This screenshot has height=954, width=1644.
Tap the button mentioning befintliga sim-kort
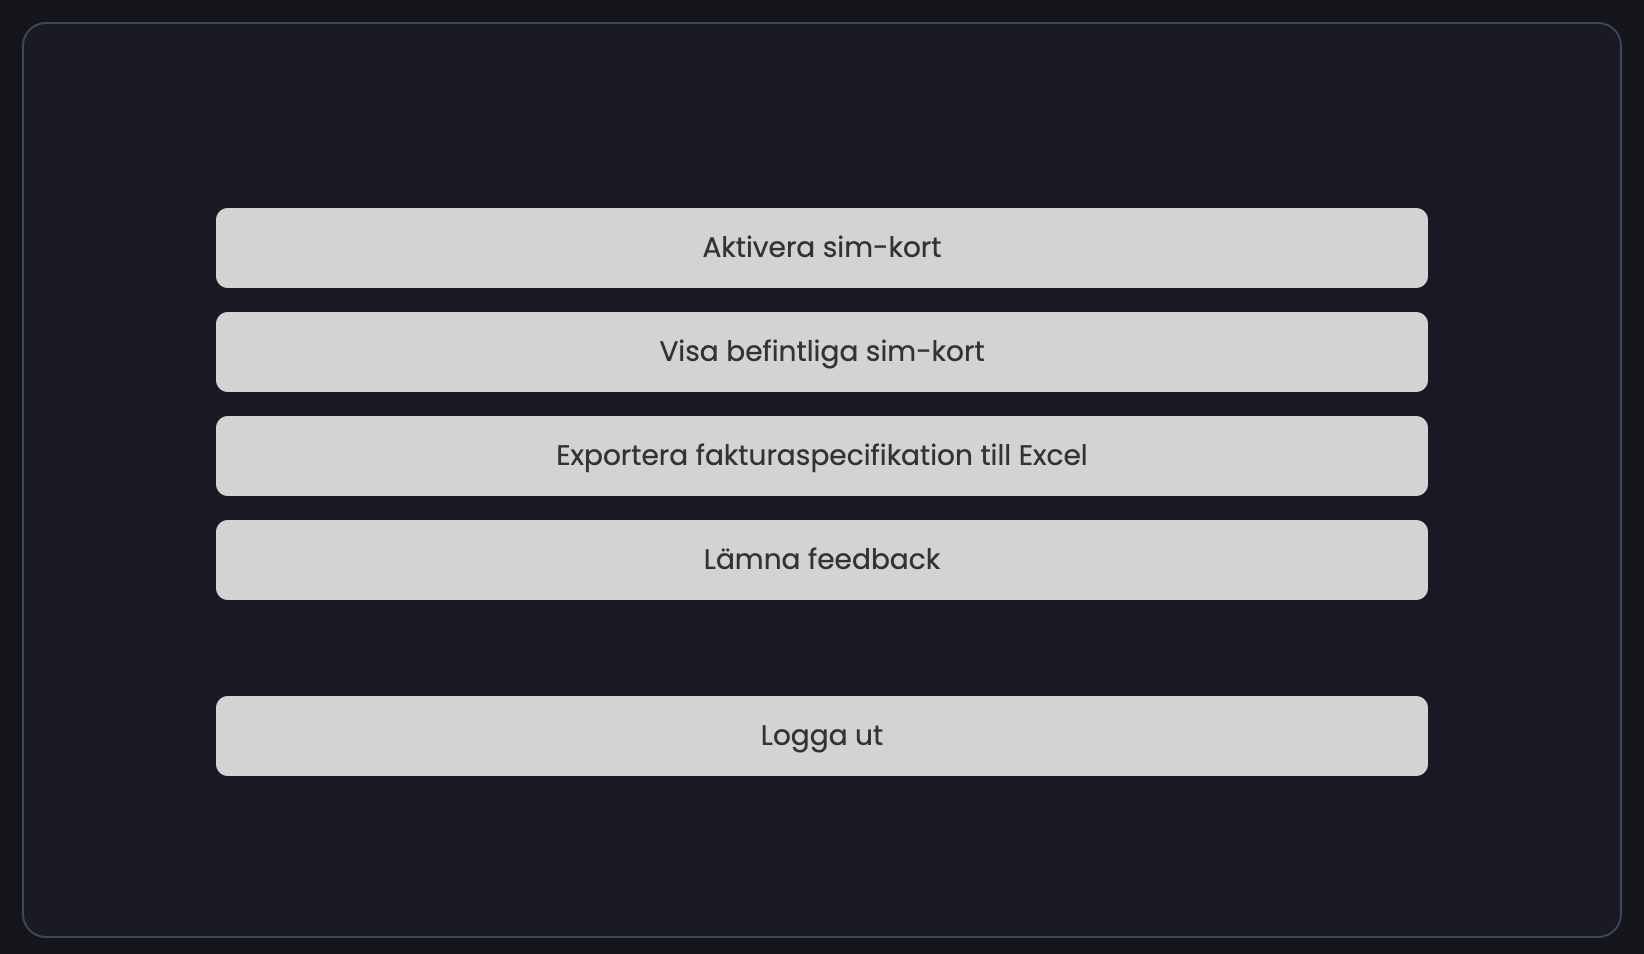[x=821, y=352]
